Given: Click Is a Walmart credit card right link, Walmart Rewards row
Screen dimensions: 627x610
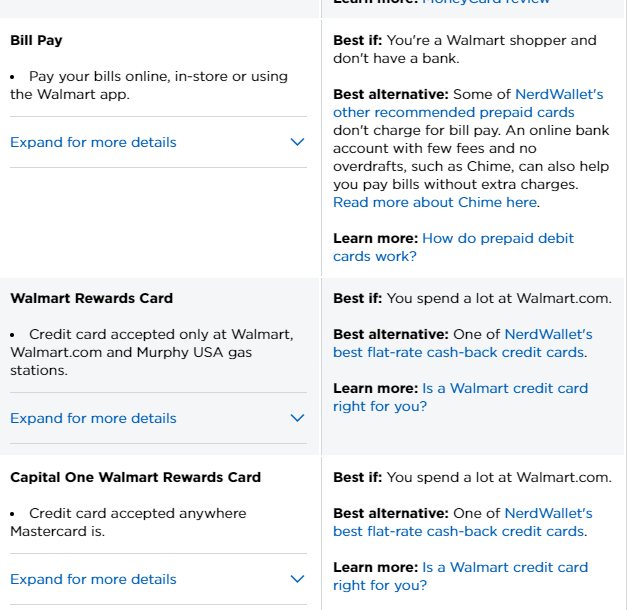Looking at the screenshot, I should 460,397.
